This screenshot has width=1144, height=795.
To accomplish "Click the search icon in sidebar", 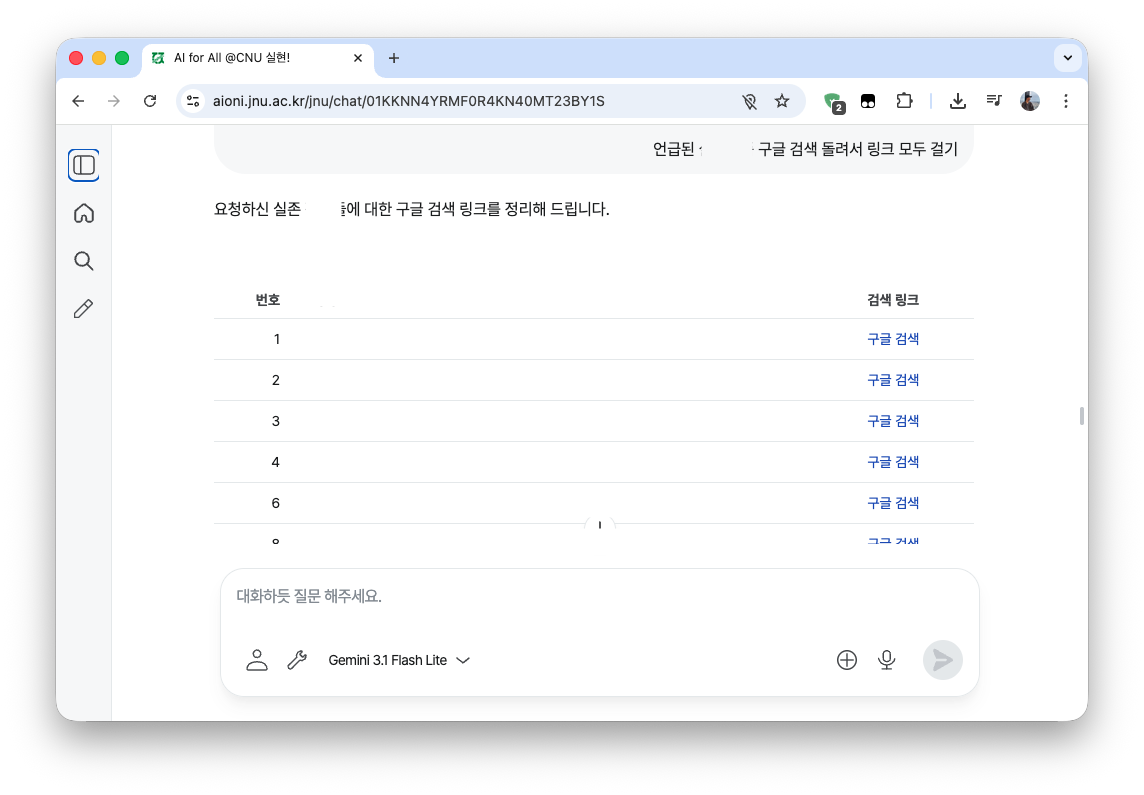I will [x=84, y=261].
